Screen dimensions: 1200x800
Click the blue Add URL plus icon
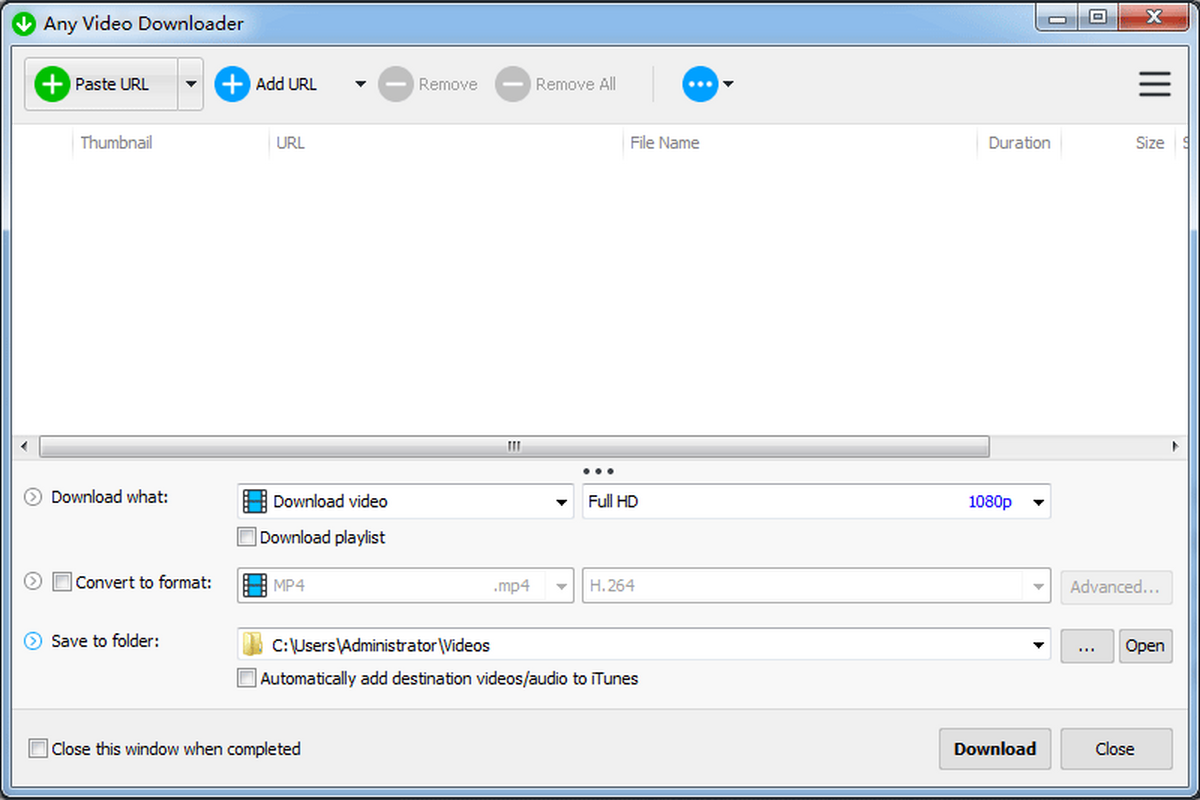click(x=232, y=84)
